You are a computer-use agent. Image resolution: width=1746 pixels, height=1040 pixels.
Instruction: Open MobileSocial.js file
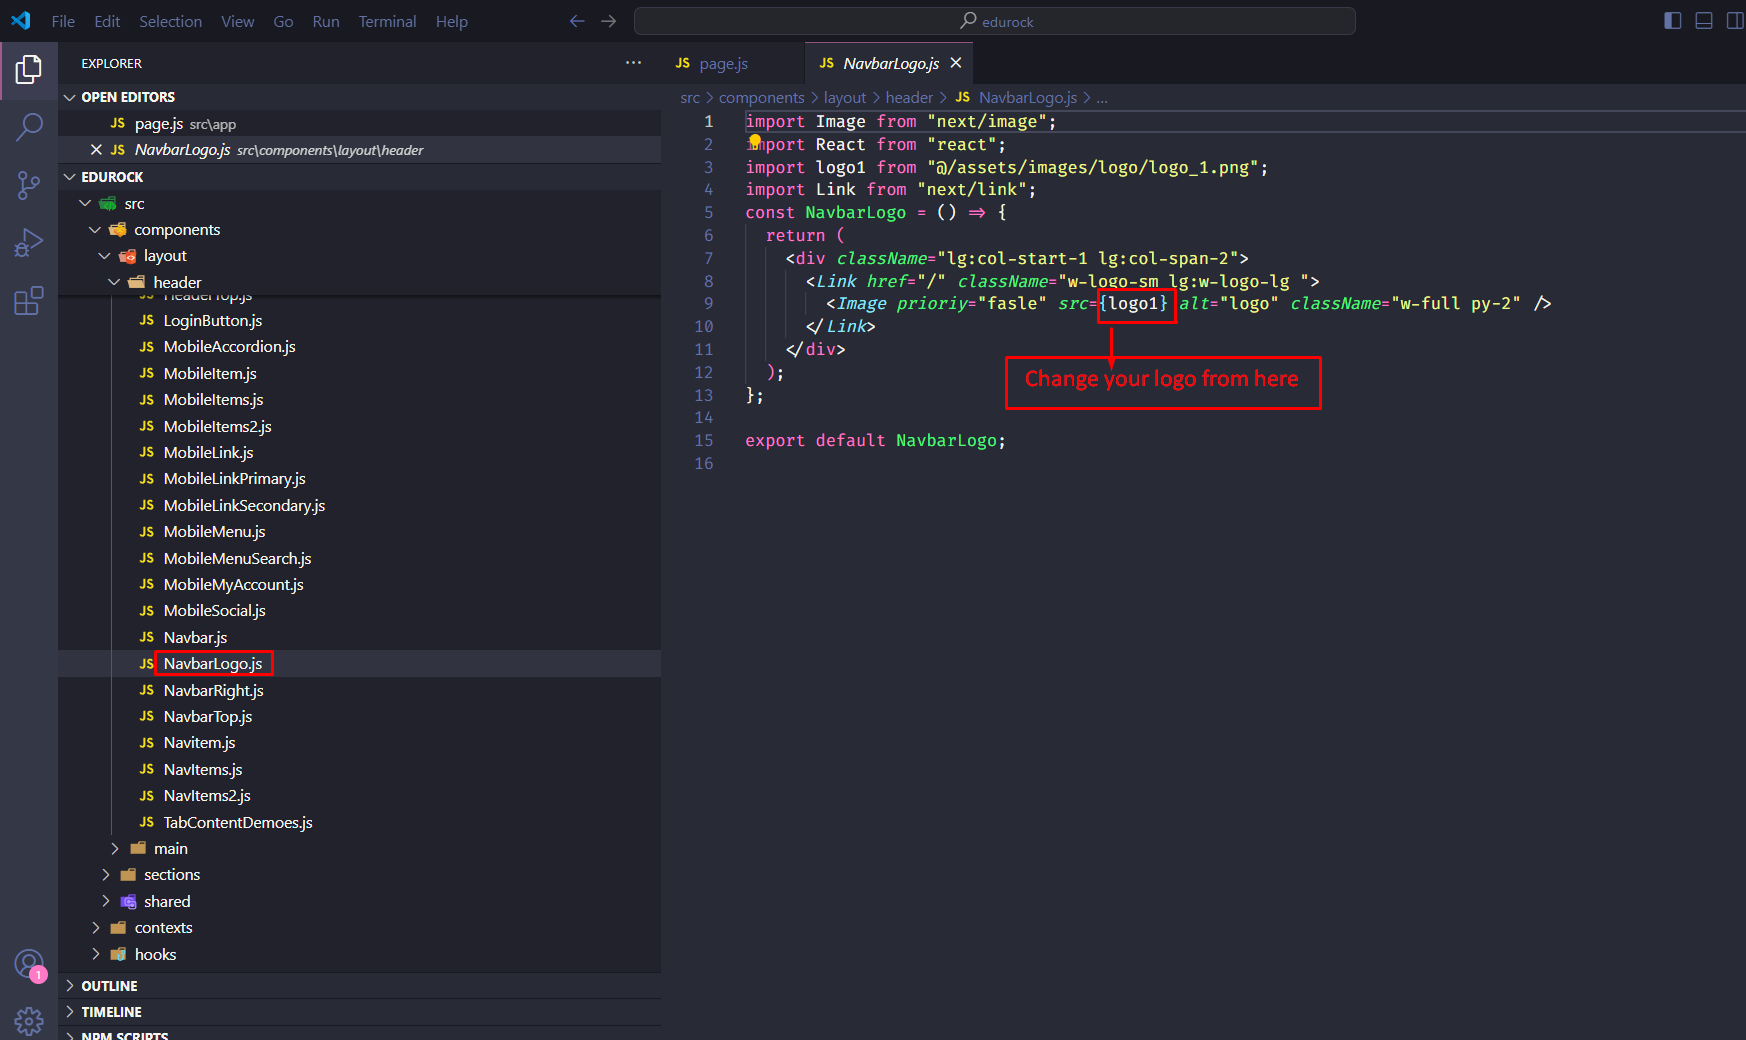359,610
